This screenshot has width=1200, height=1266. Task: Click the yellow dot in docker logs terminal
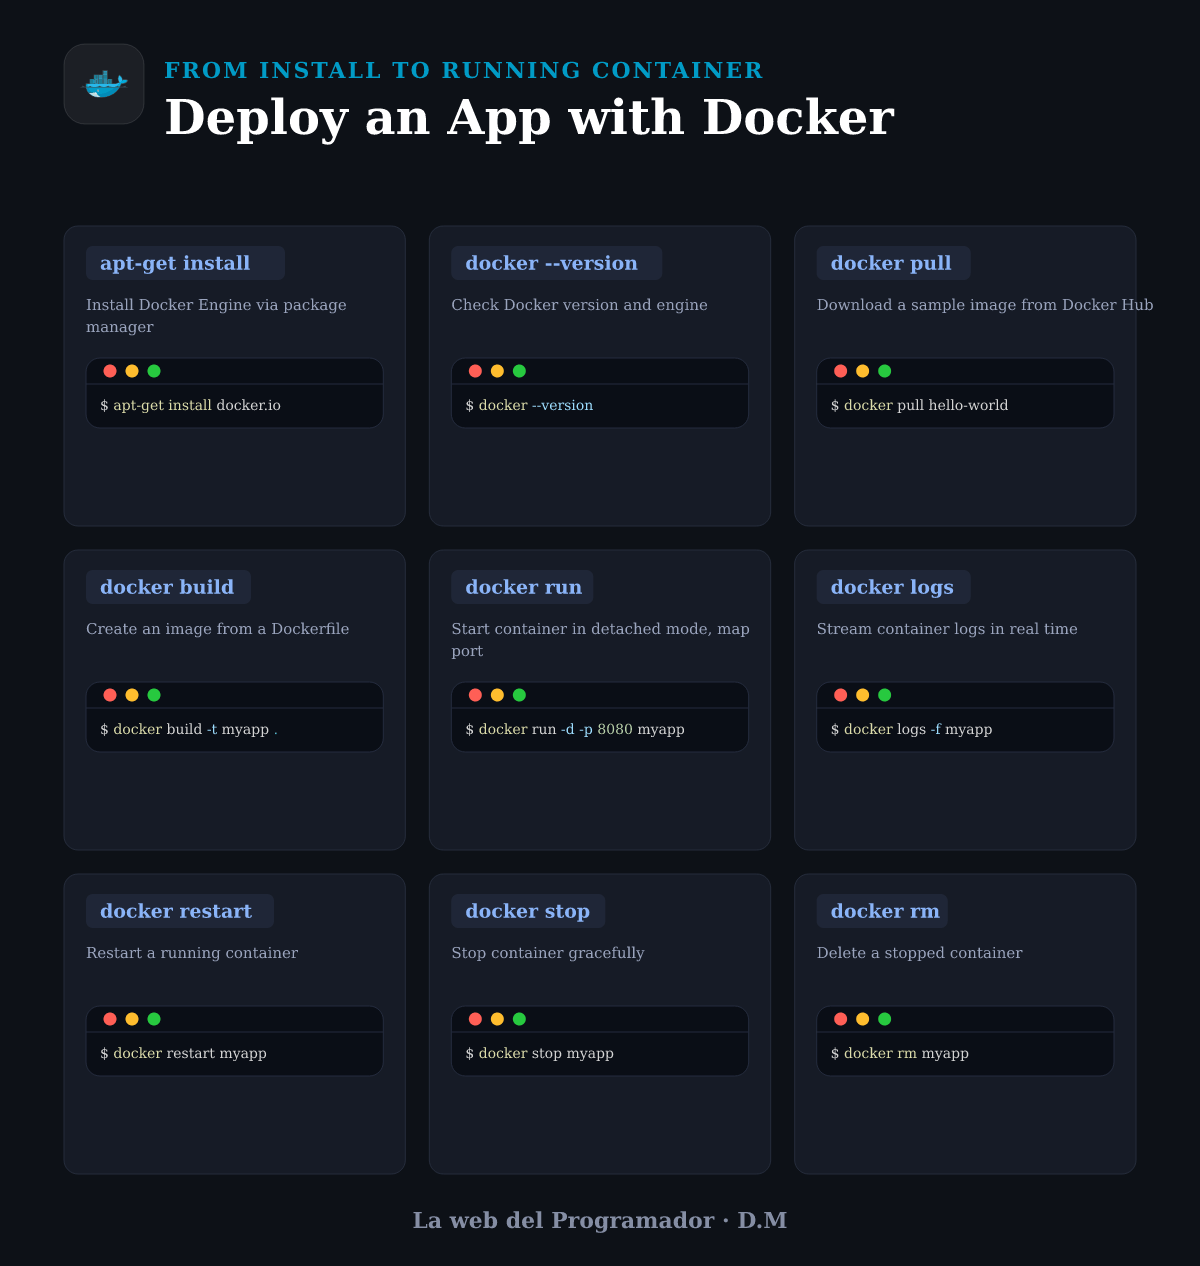click(863, 695)
